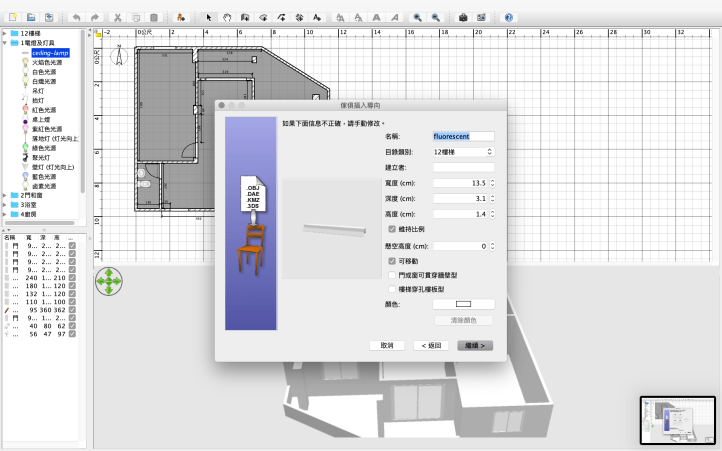Click the 名稱 text field
722x451 pixels.
pos(463,136)
